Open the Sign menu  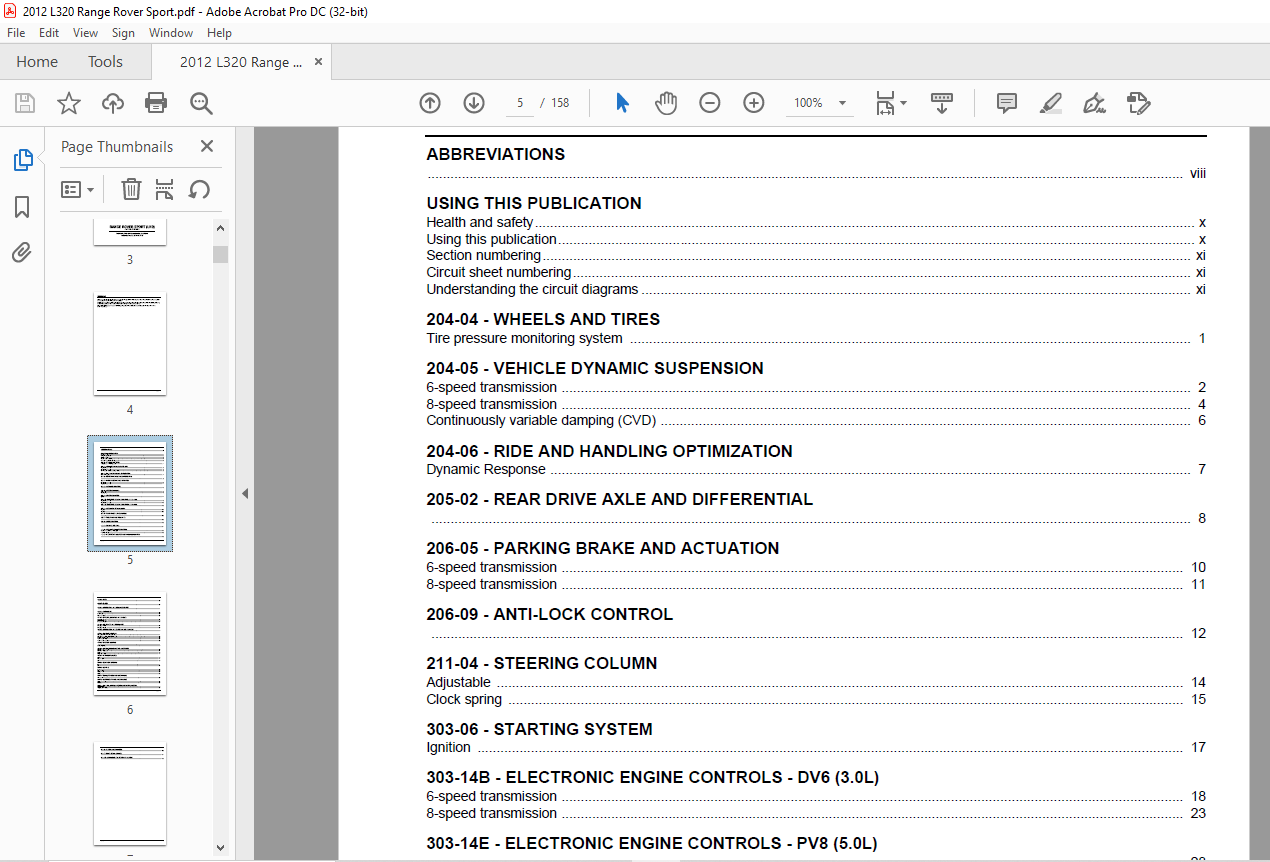coord(123,33)
